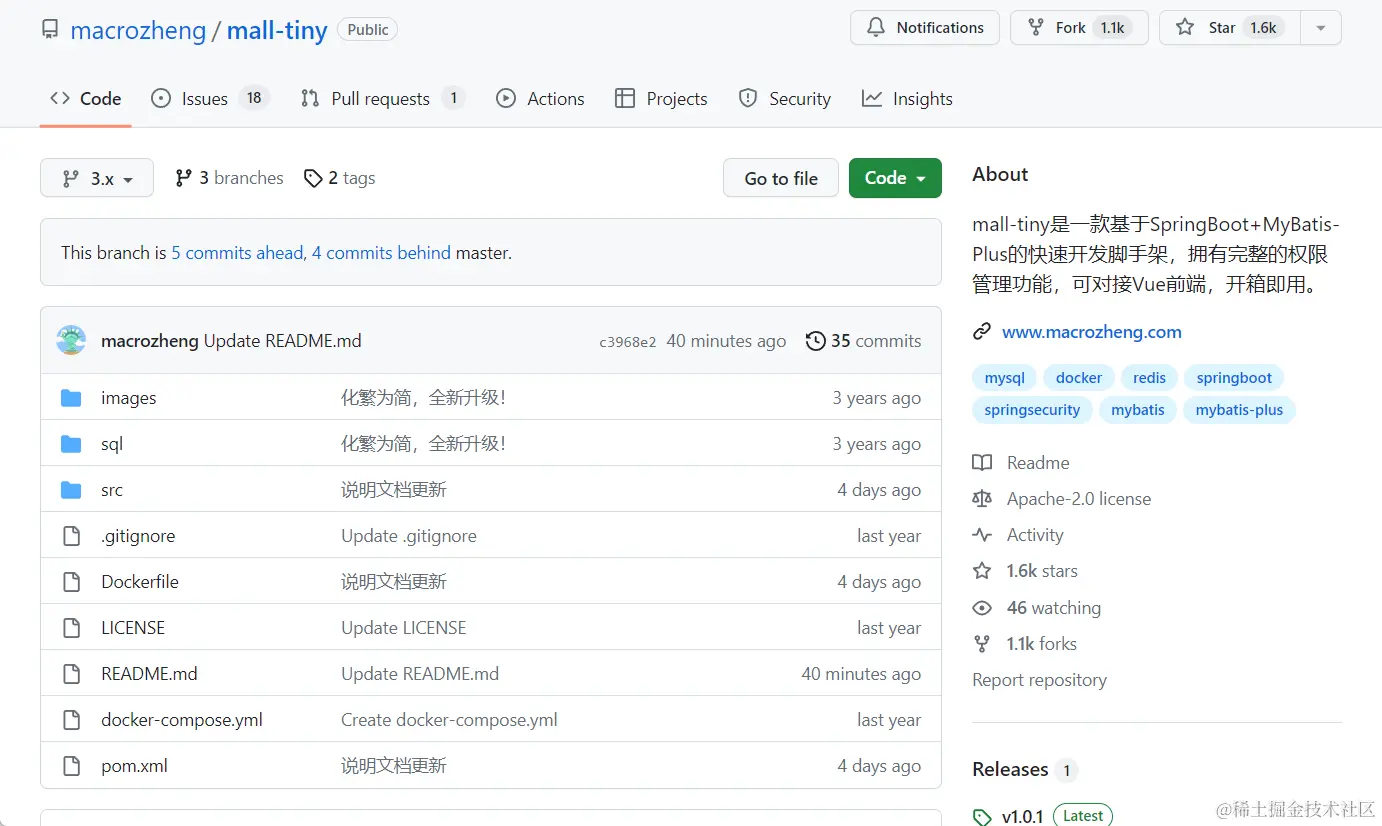1382x826 pixels.
Task: Switch to the Issues tab
Action: [x=210, y=98]
